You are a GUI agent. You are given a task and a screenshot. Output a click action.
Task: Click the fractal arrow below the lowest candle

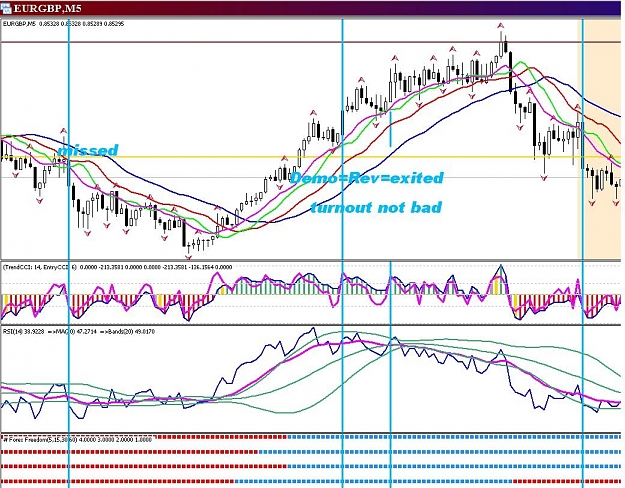point(188,257)
